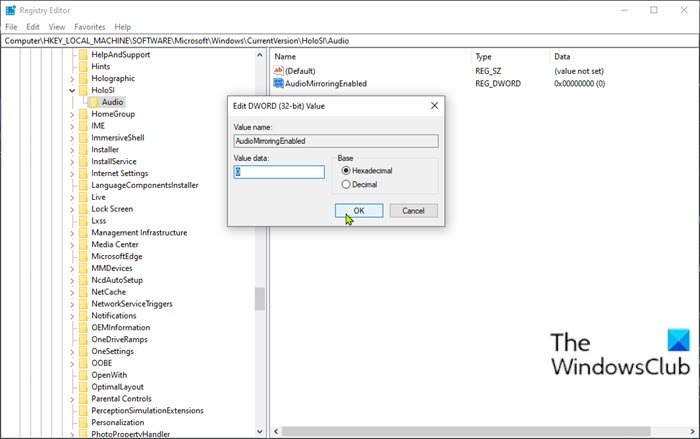Click into the Value data field
700x439 pixels.
pyautogui.click(x=279, y=172)
